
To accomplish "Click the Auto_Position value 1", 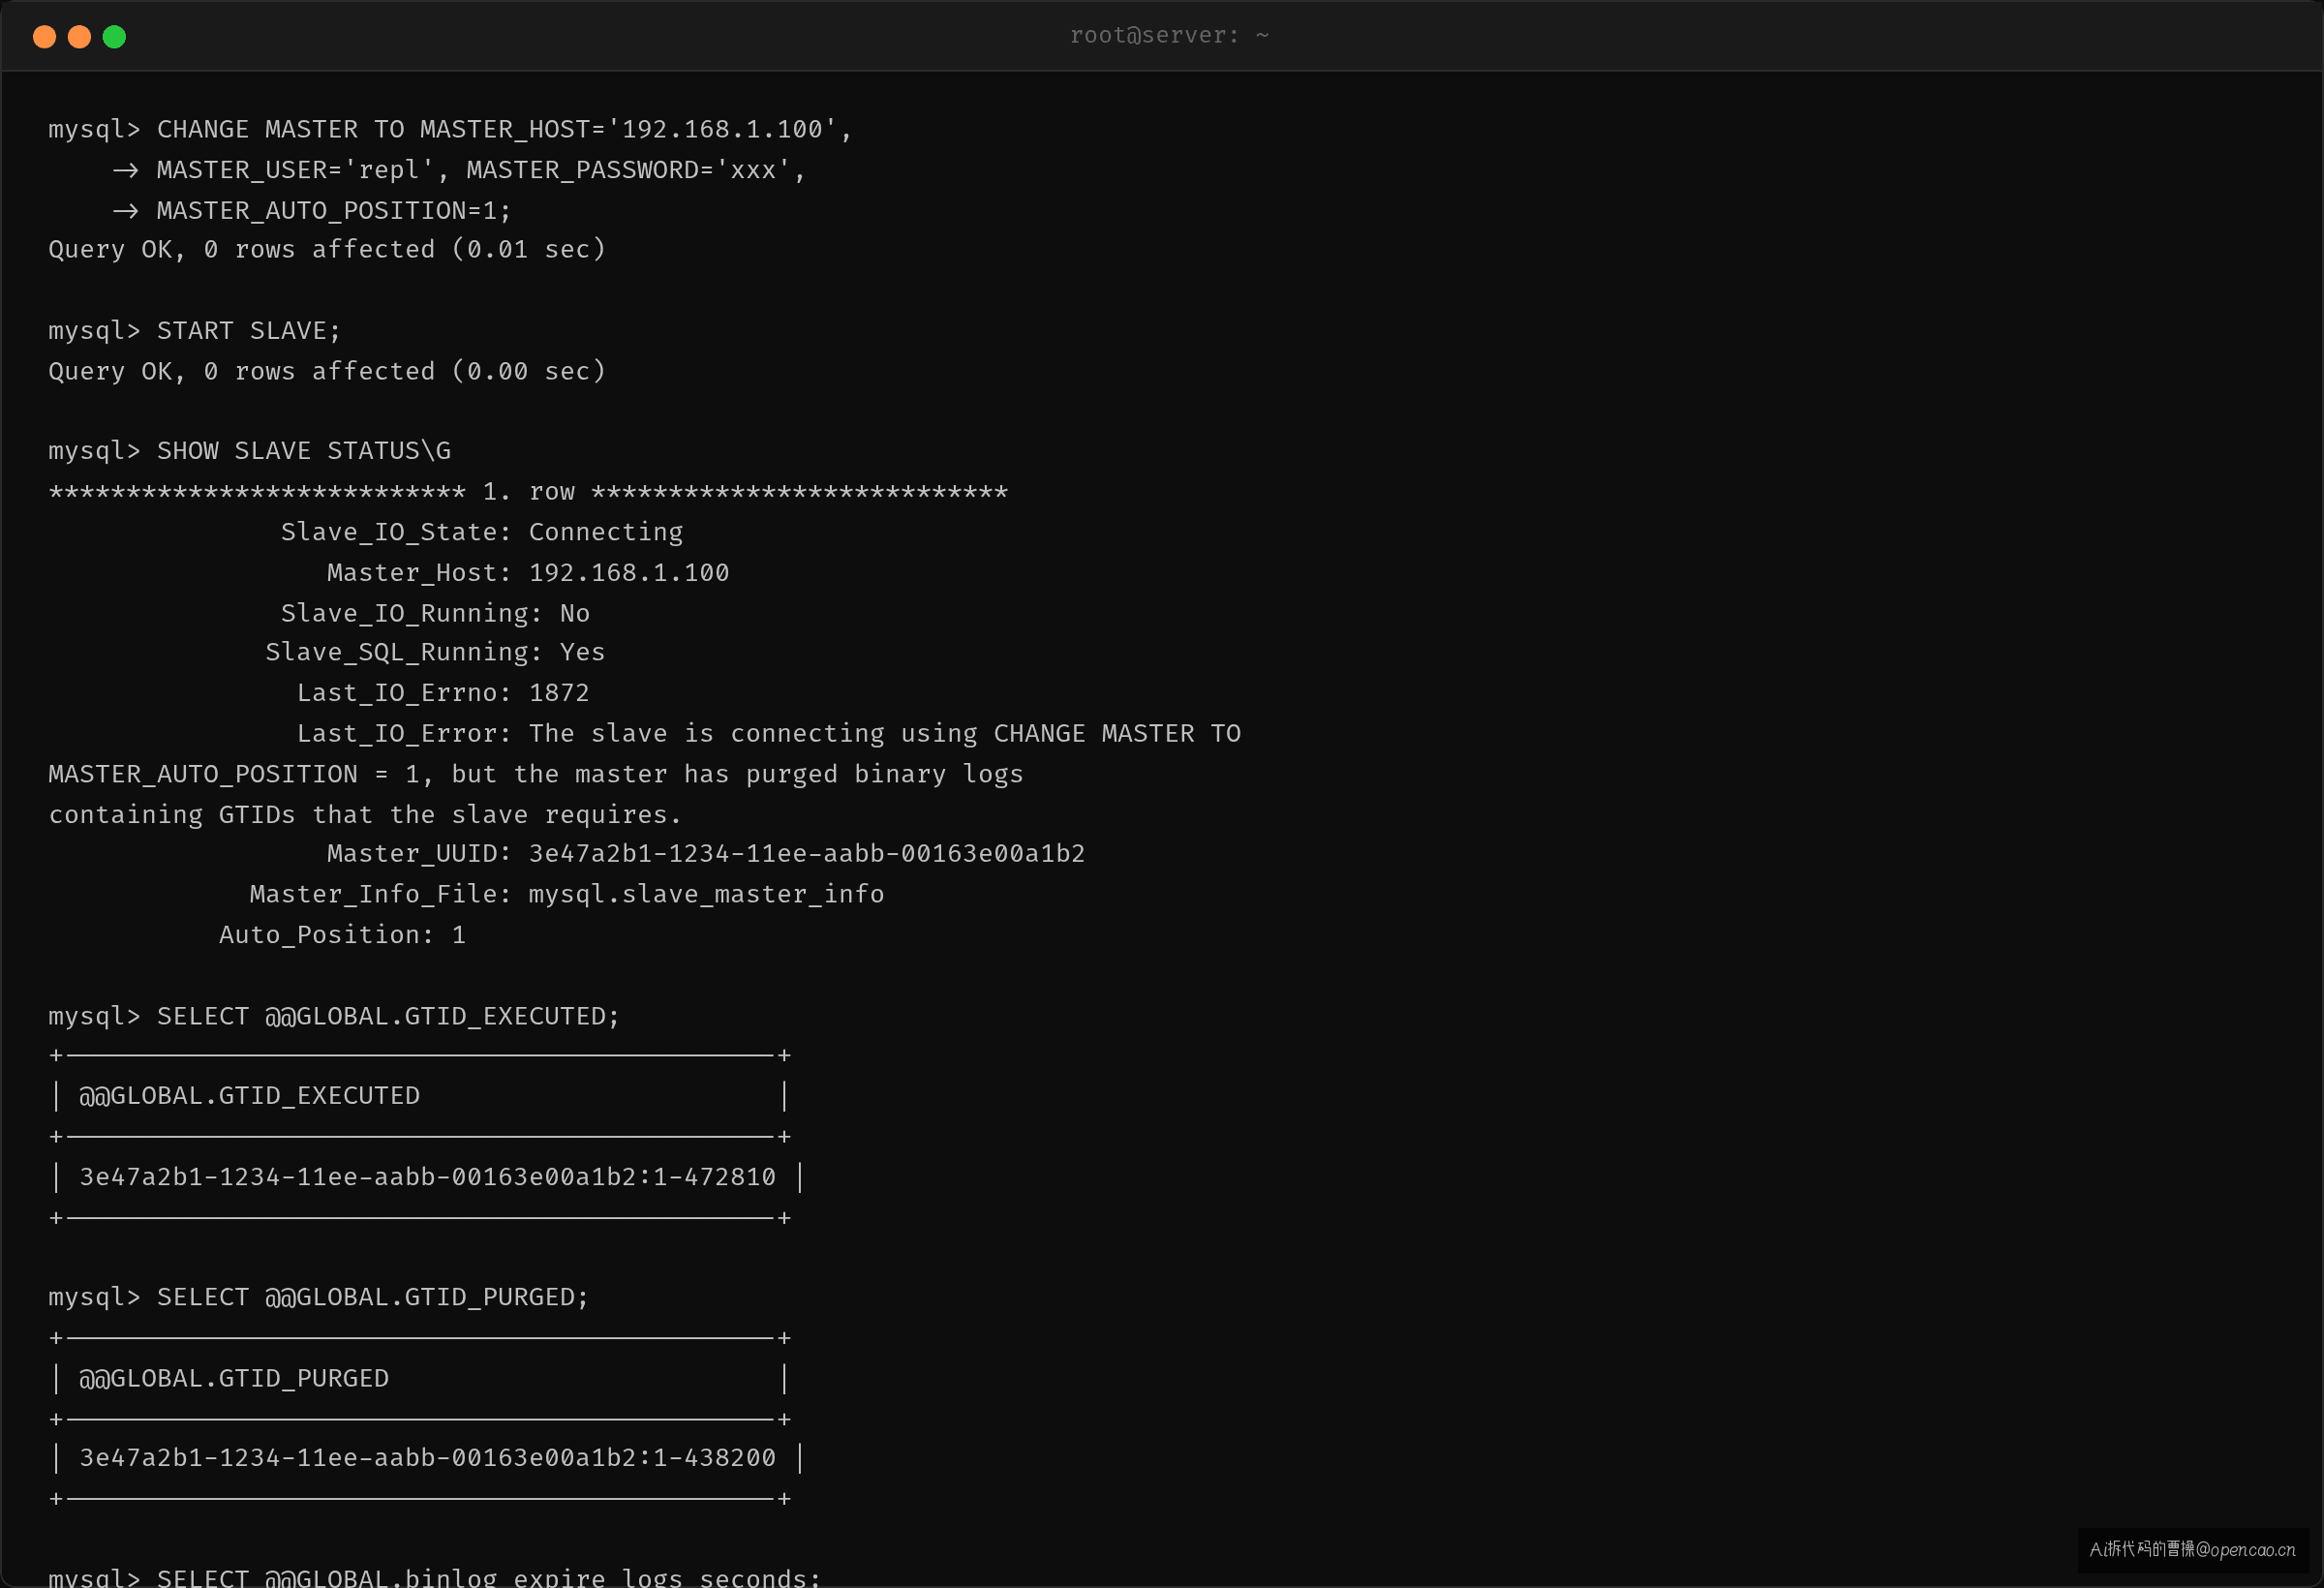I will (x=459, y=934).
